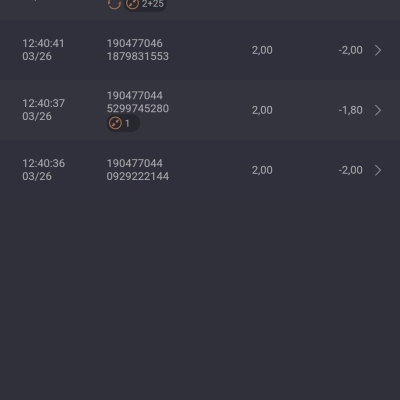This screenshot has width=400, height=400.
Task: Click the 2+25 badge text
Action: [153, 4]
